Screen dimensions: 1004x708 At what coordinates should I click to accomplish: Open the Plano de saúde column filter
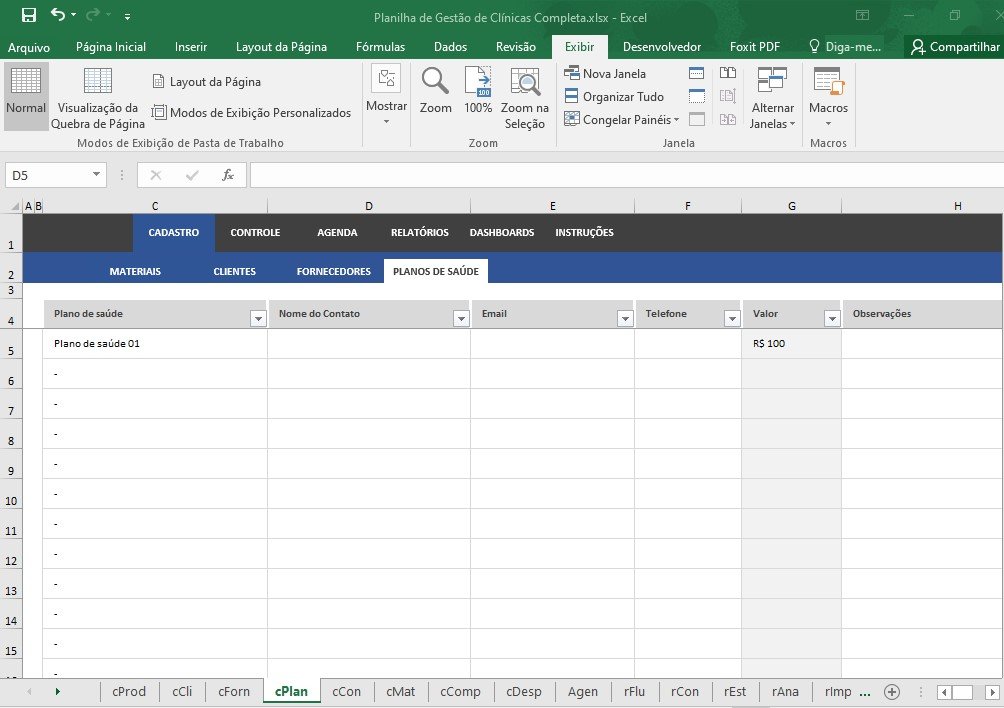point(258,319)
